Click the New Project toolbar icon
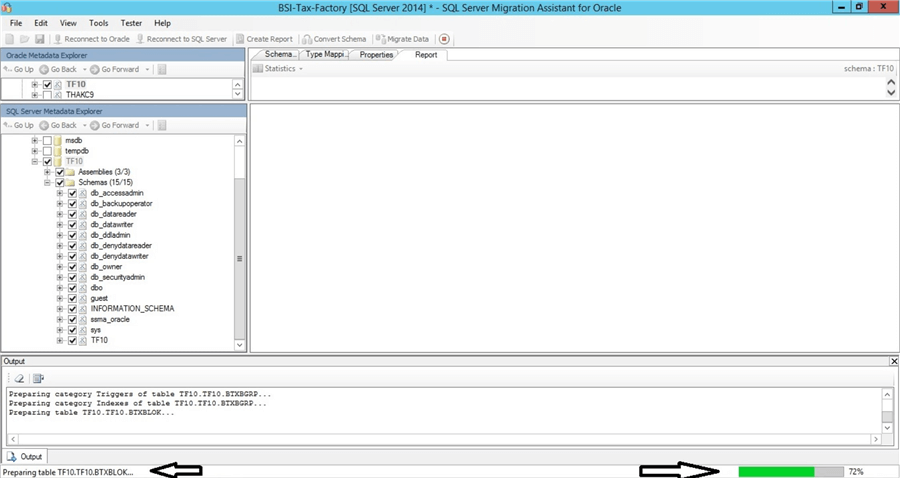 [10, 39]
